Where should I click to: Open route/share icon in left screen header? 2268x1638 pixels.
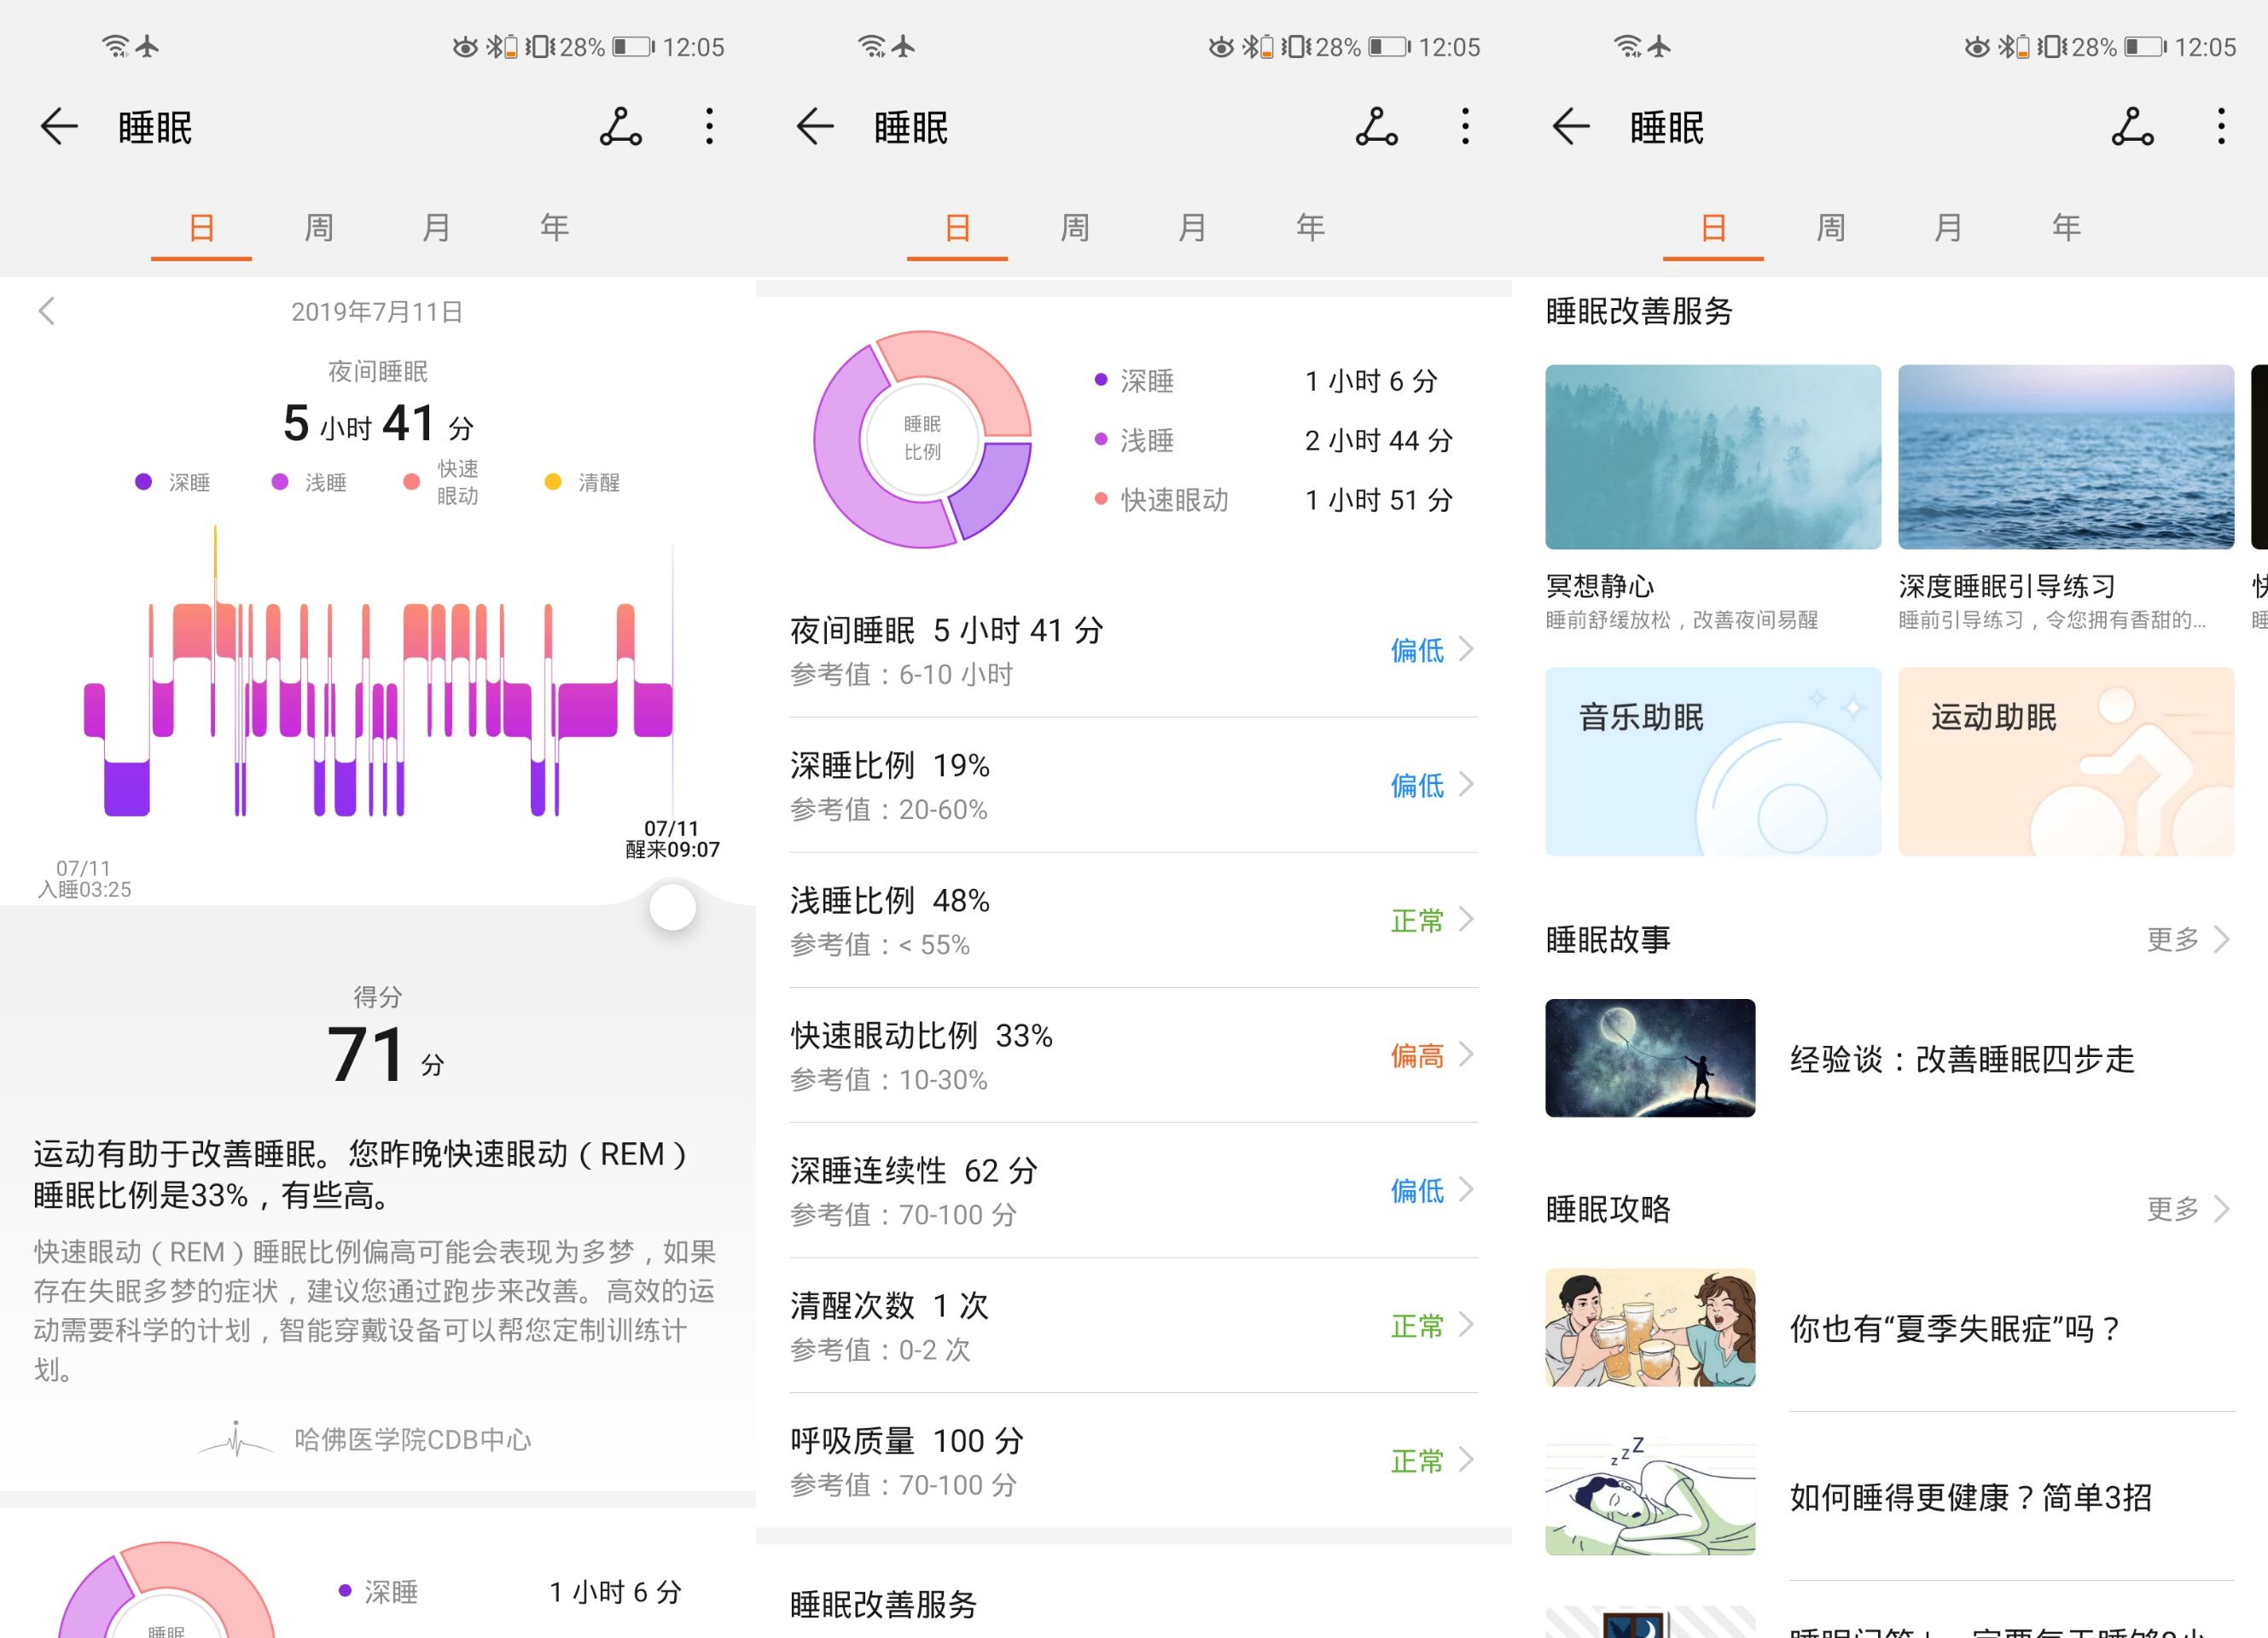(621, 127)
